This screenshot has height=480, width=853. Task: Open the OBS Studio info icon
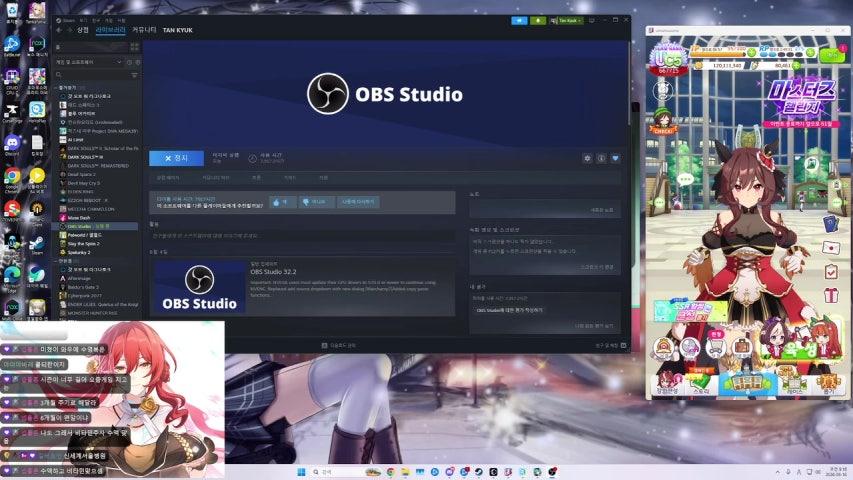(x=601, y=158)
